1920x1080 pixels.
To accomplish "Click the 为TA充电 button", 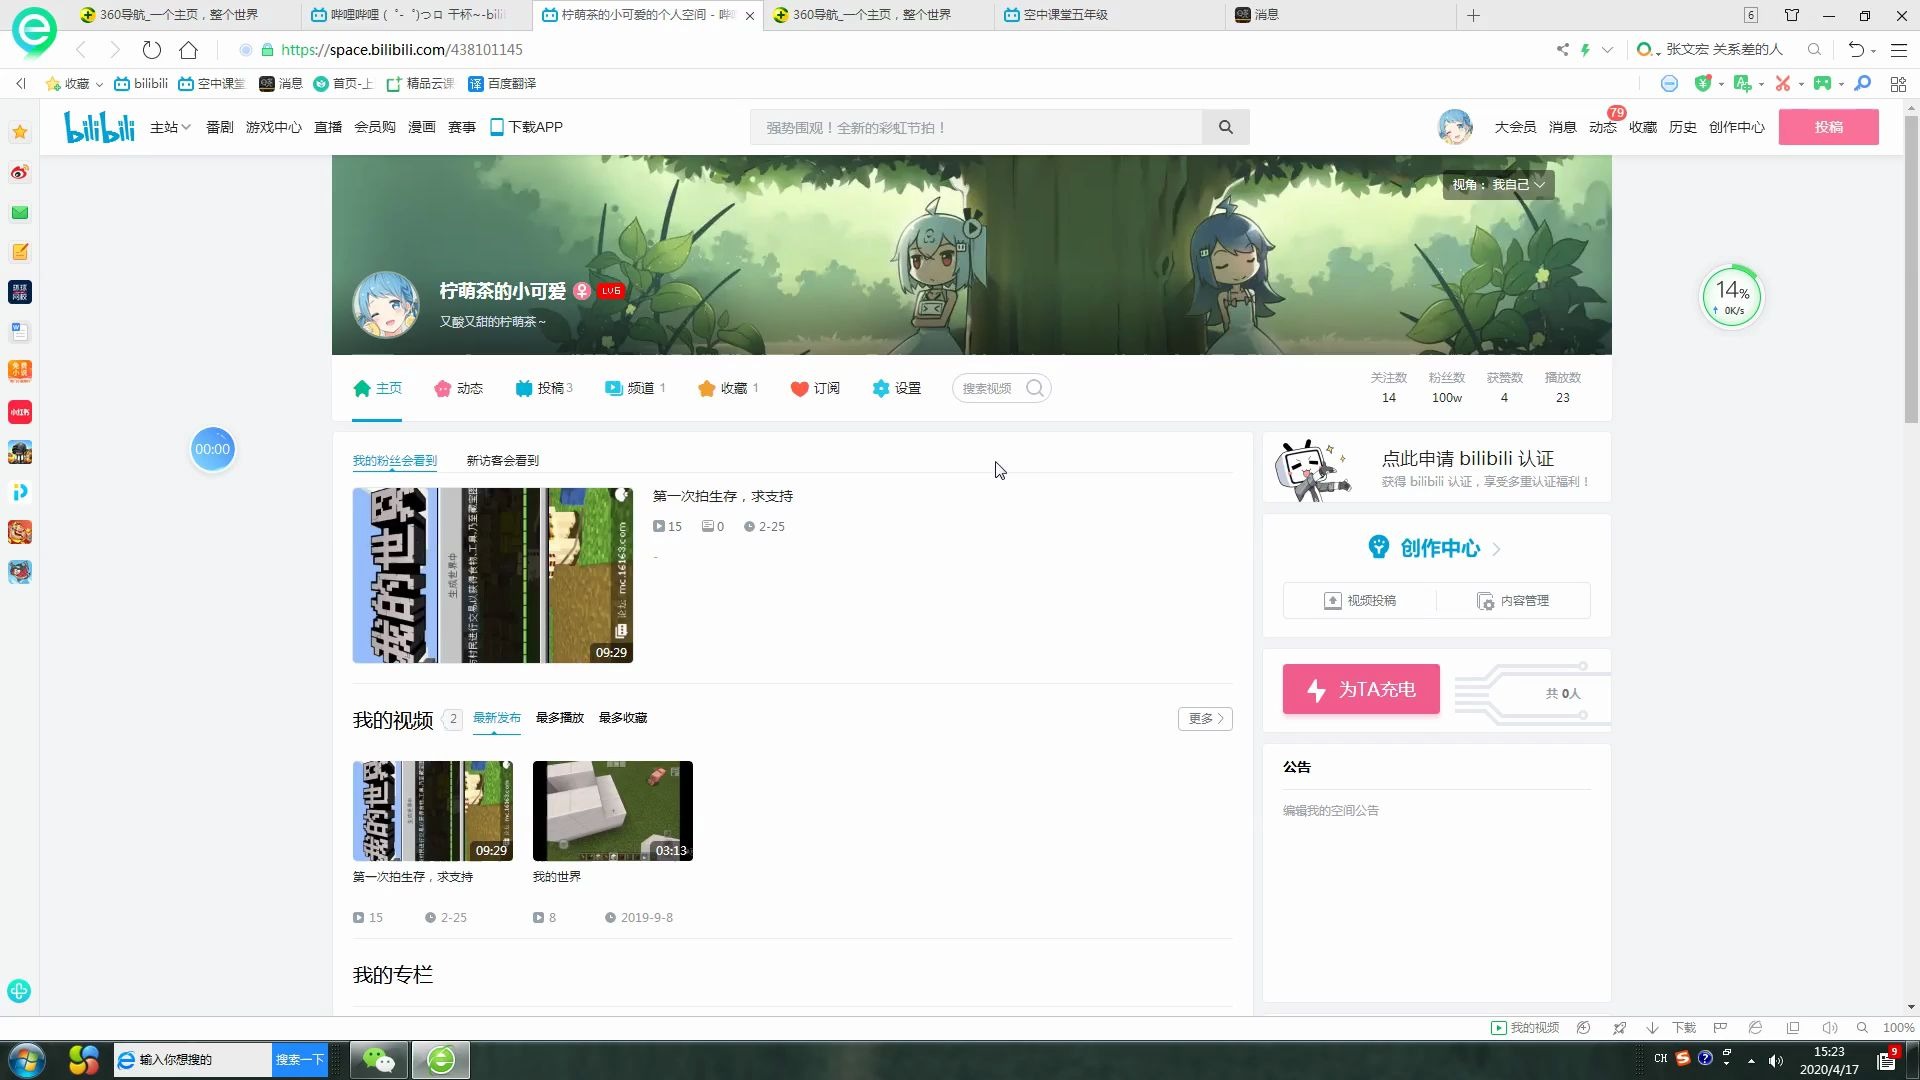I will (x=1361, y=689).
